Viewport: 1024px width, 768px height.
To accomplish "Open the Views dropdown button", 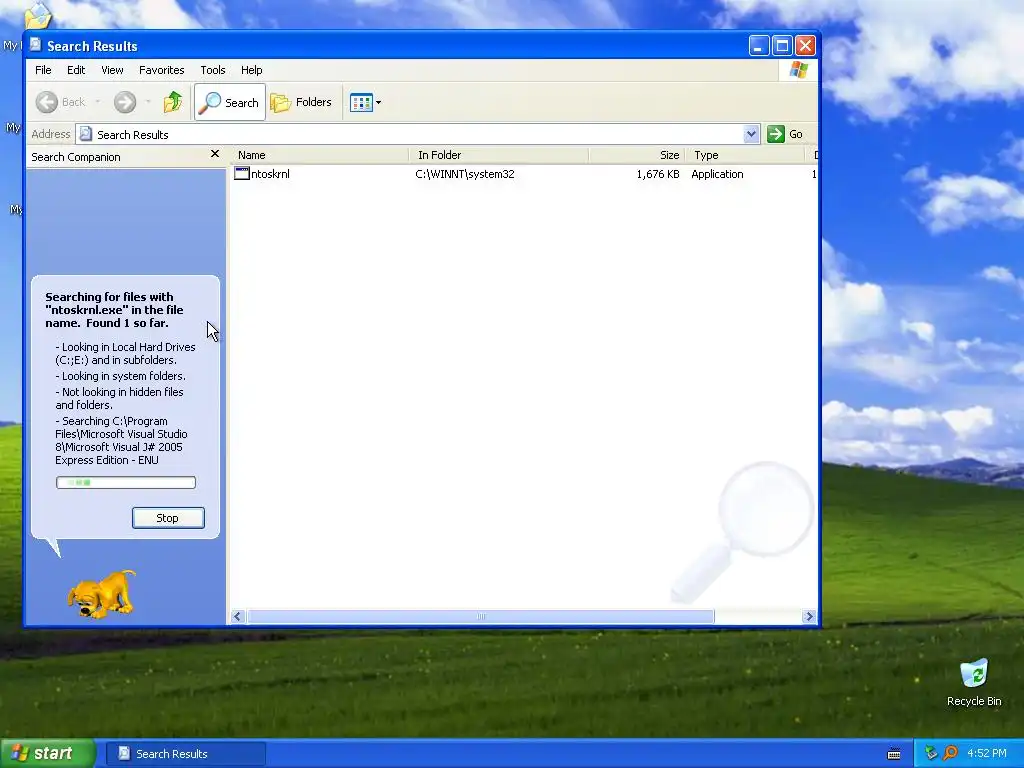I will (365, 102).
